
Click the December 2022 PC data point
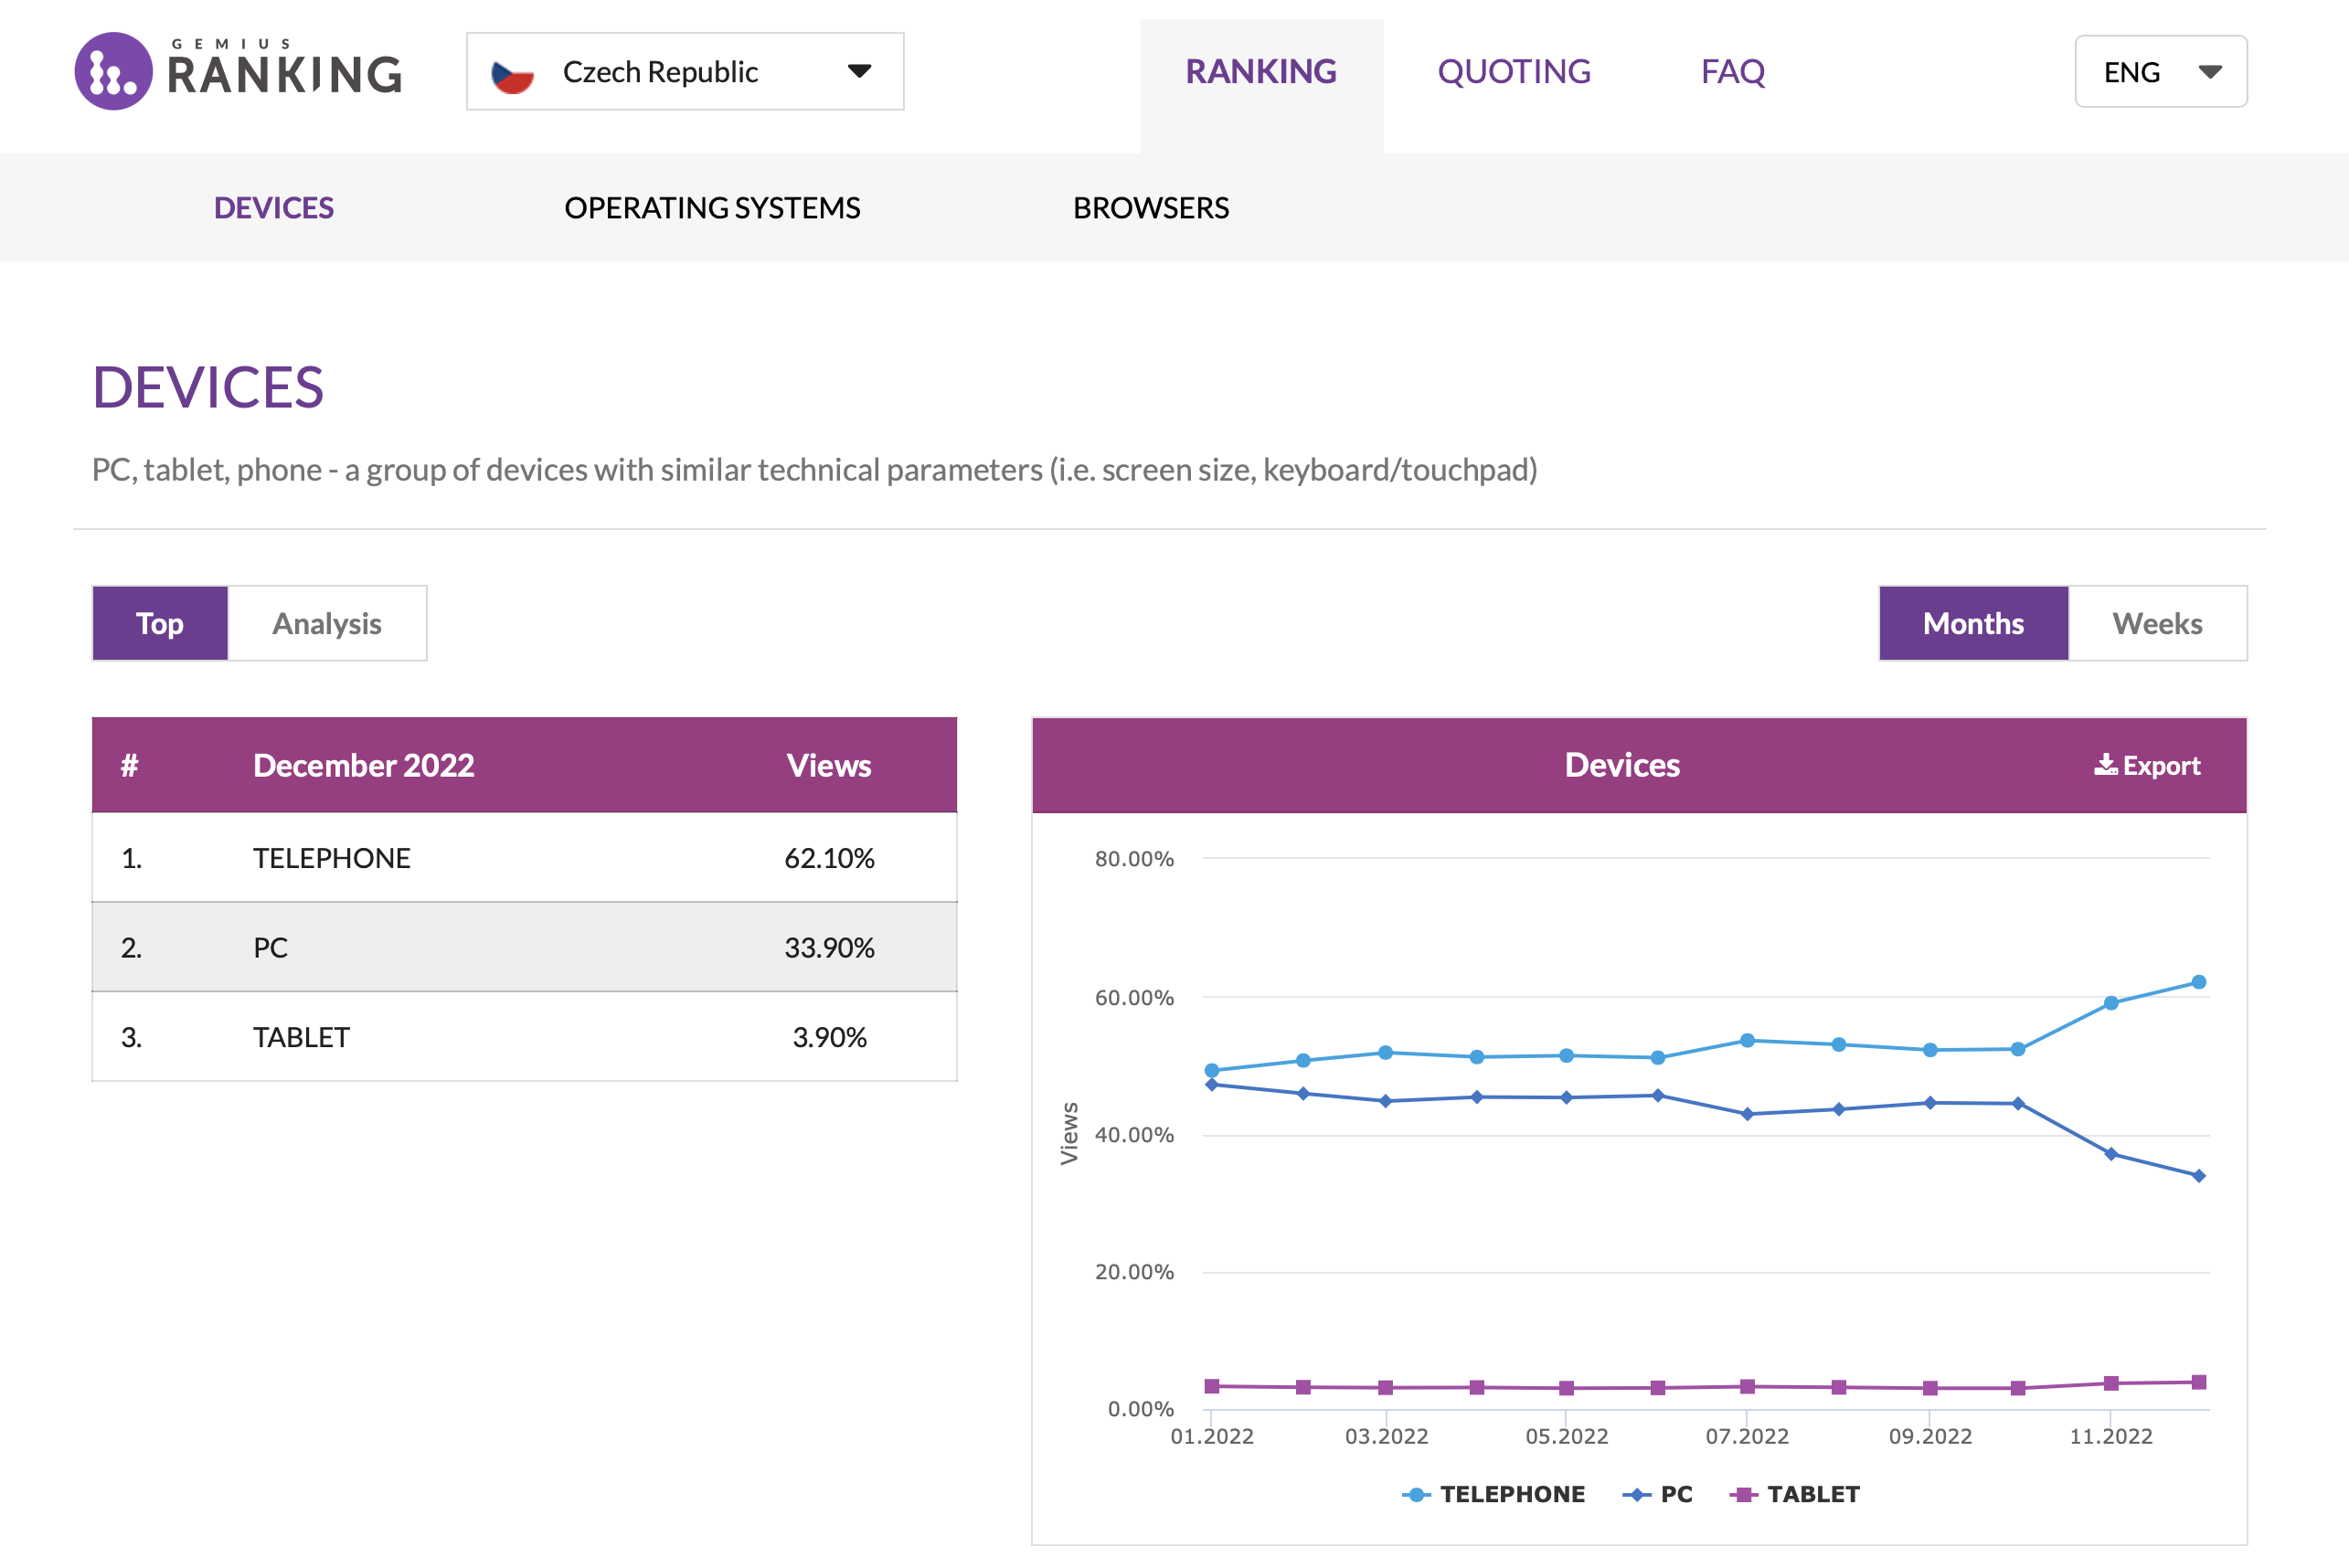tap(2198, 1176)
